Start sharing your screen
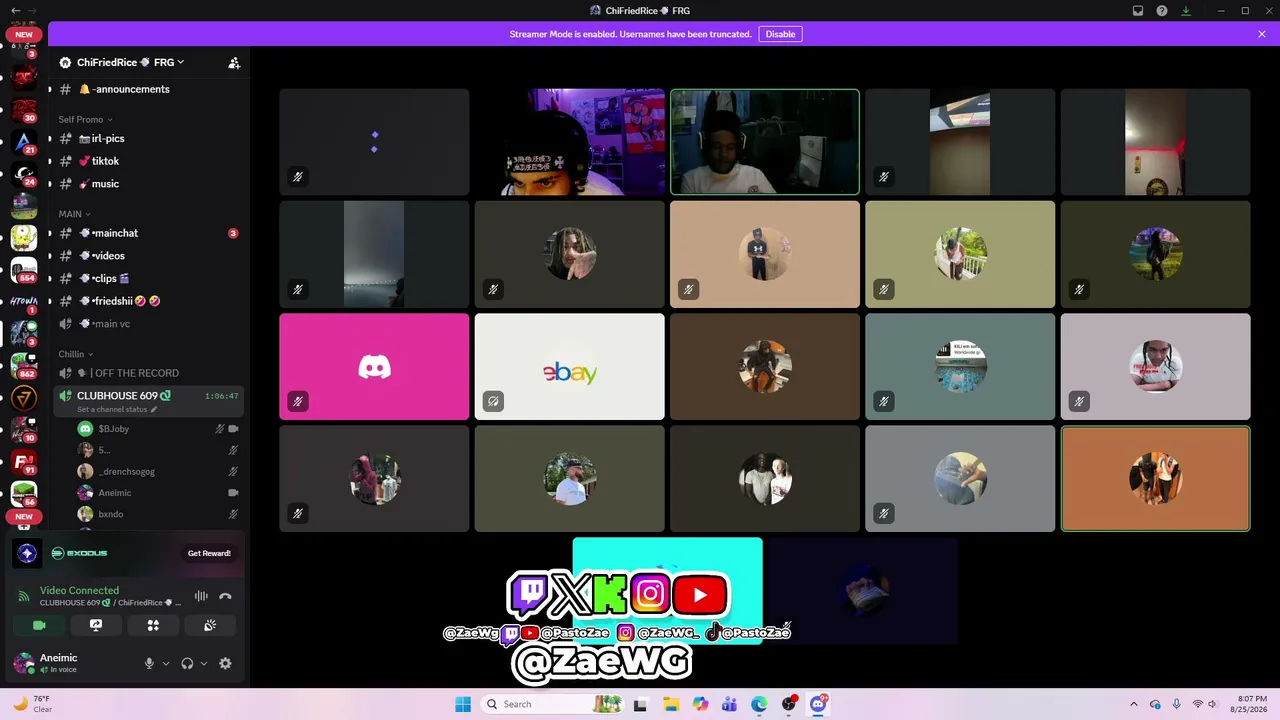The image size is (1280, 720). point(96,625)
